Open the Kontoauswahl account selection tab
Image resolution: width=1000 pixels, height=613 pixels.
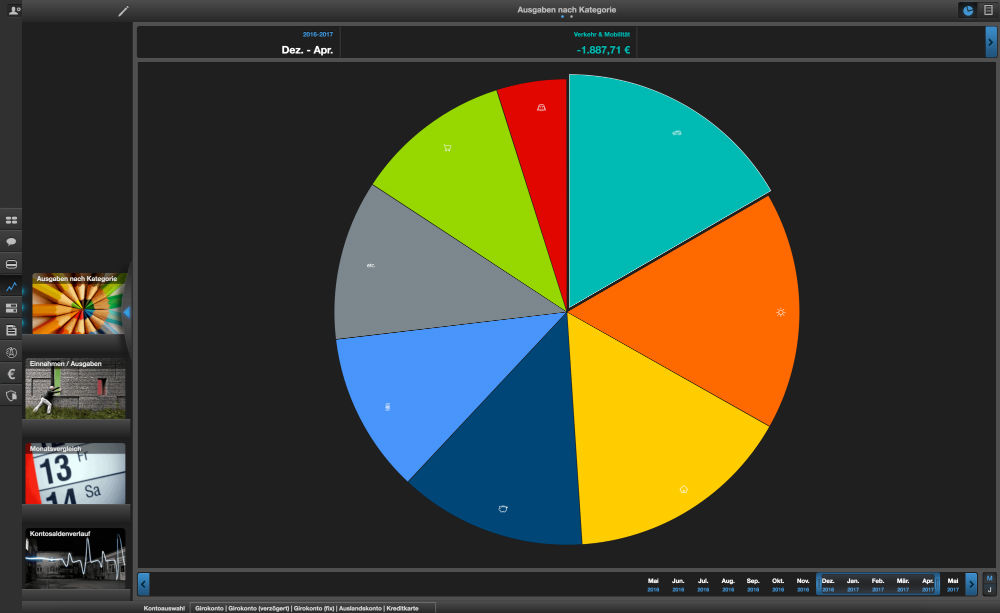click(164, 608)
